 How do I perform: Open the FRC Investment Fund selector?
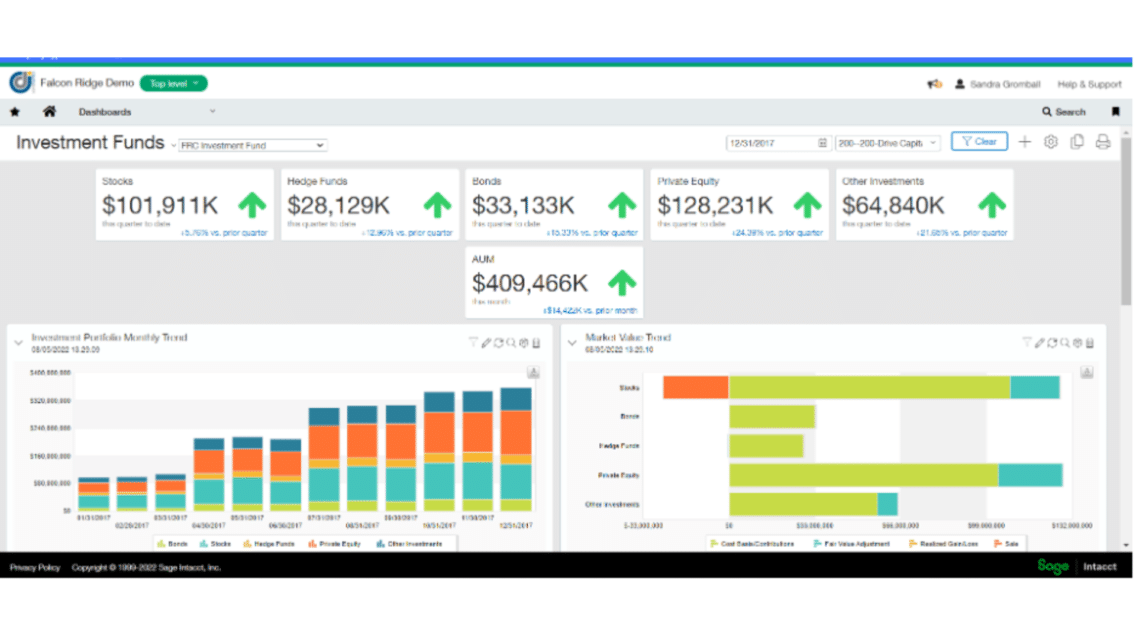252,145
